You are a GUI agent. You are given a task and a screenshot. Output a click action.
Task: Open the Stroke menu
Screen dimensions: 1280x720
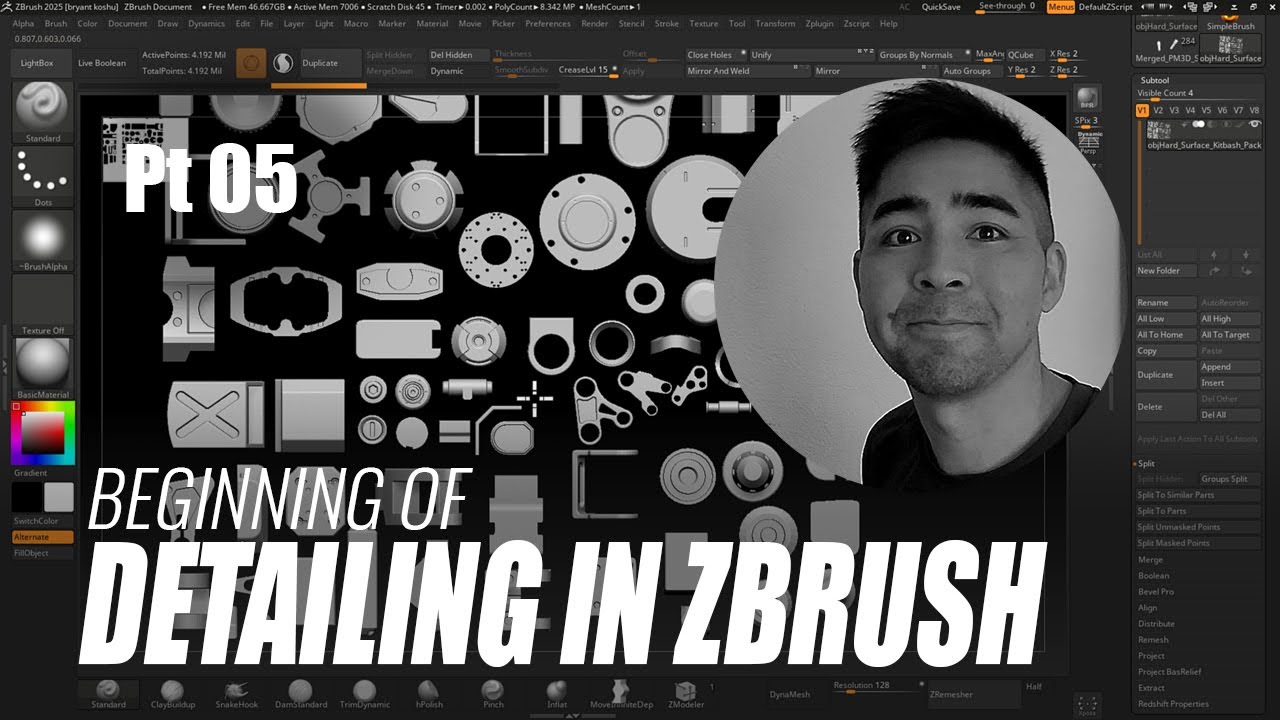pyautogui.click(x=666, y=23)
